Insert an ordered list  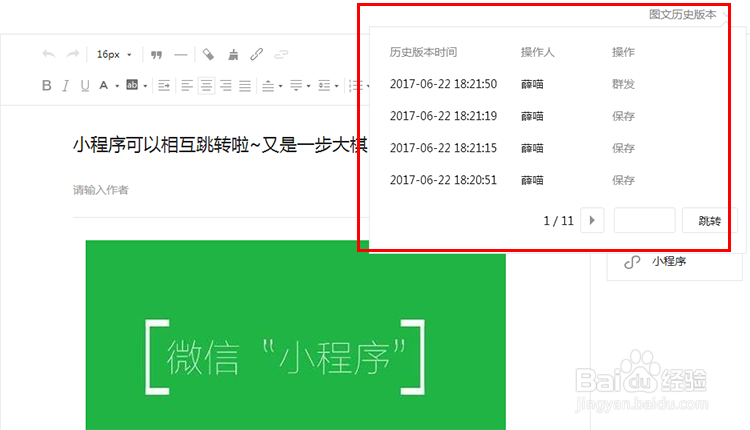pos(356,86)
